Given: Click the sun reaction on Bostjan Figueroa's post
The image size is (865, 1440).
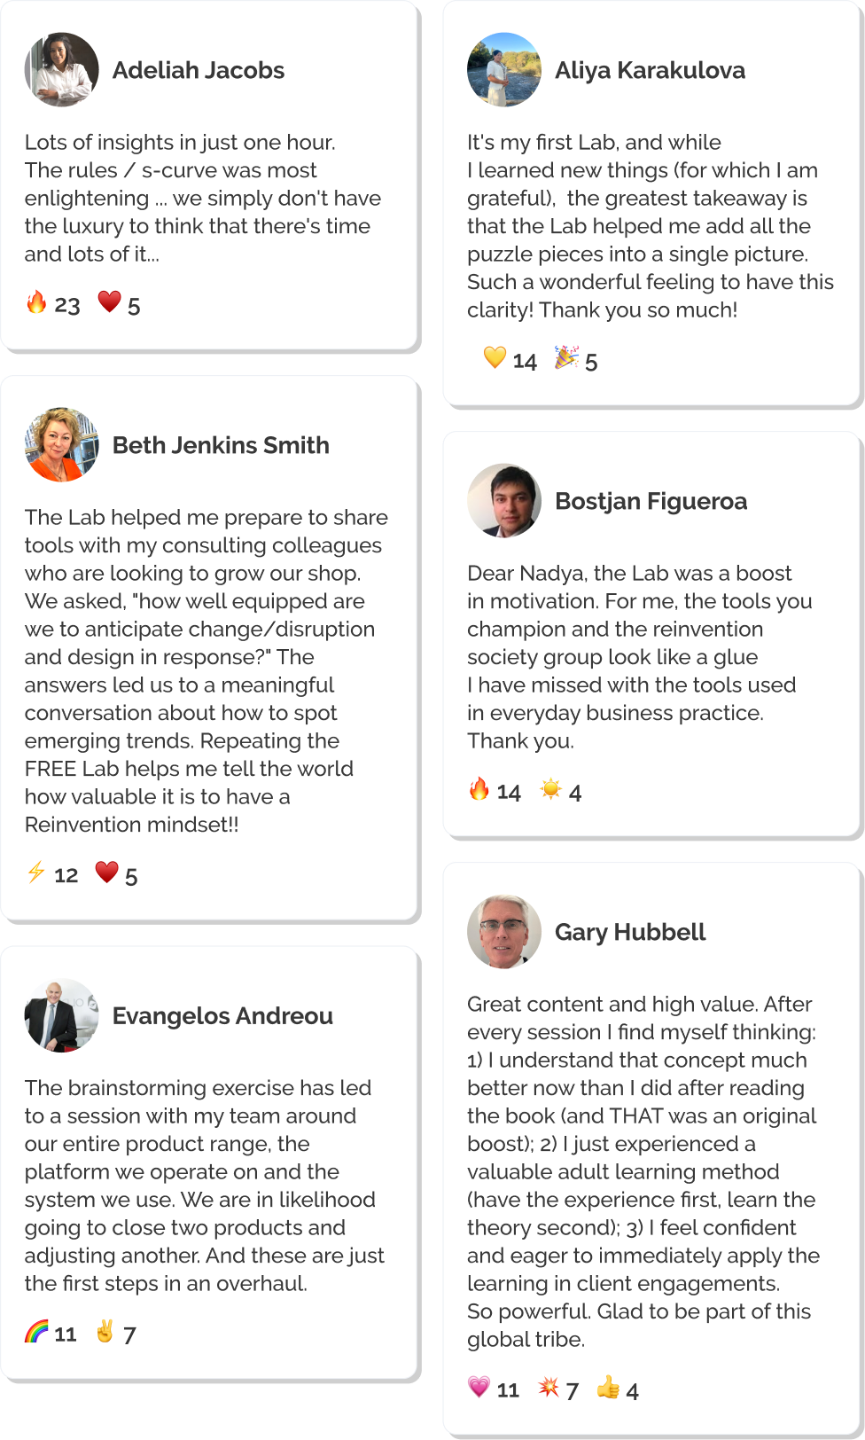Looking at the screenshot, I should (x=551, y=789).
